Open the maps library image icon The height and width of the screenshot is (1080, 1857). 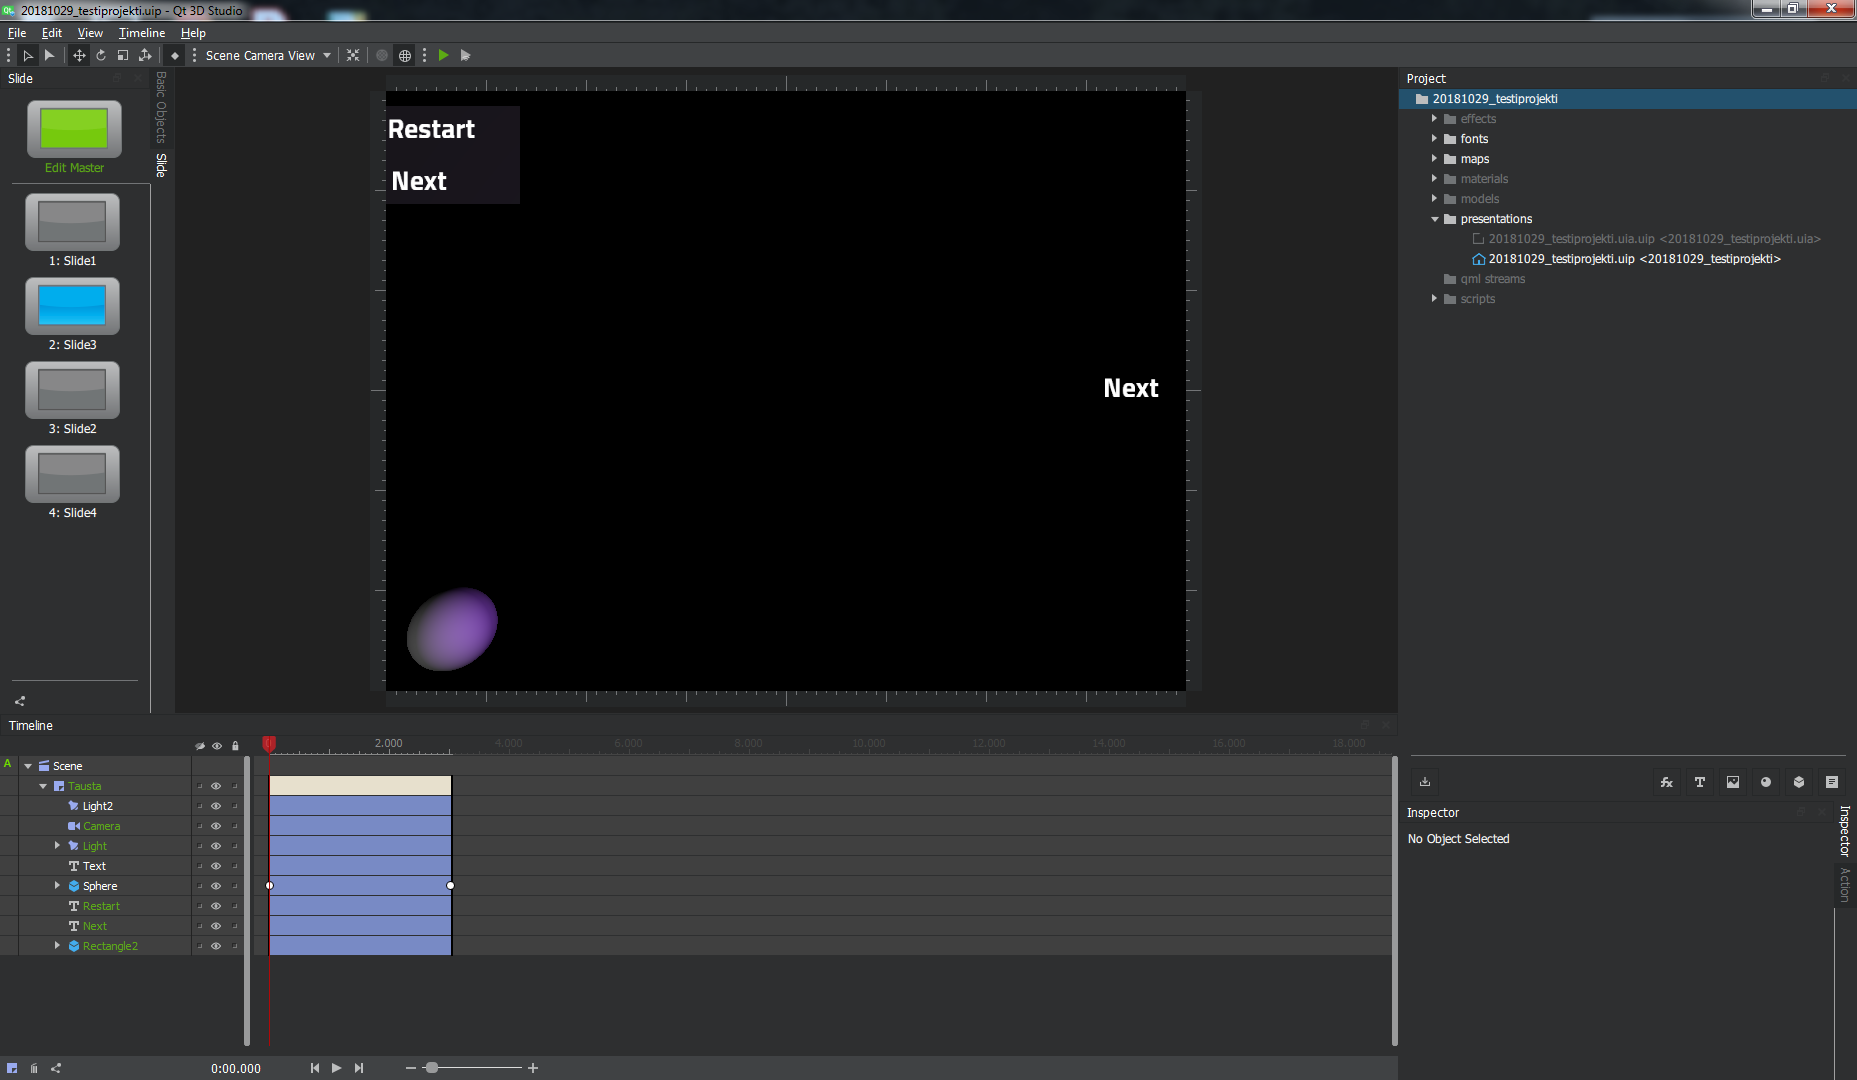point(1732,782)
